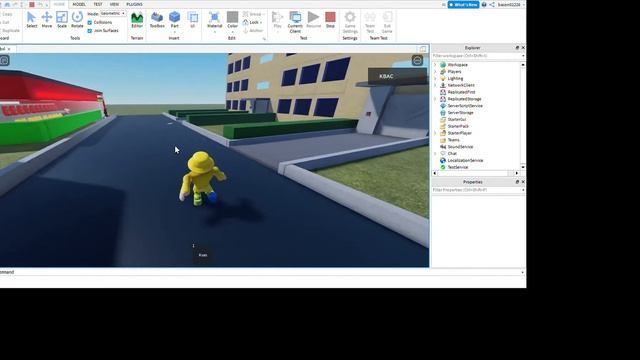
Task: Activate the Move tool
Action: tap(47, 20)
